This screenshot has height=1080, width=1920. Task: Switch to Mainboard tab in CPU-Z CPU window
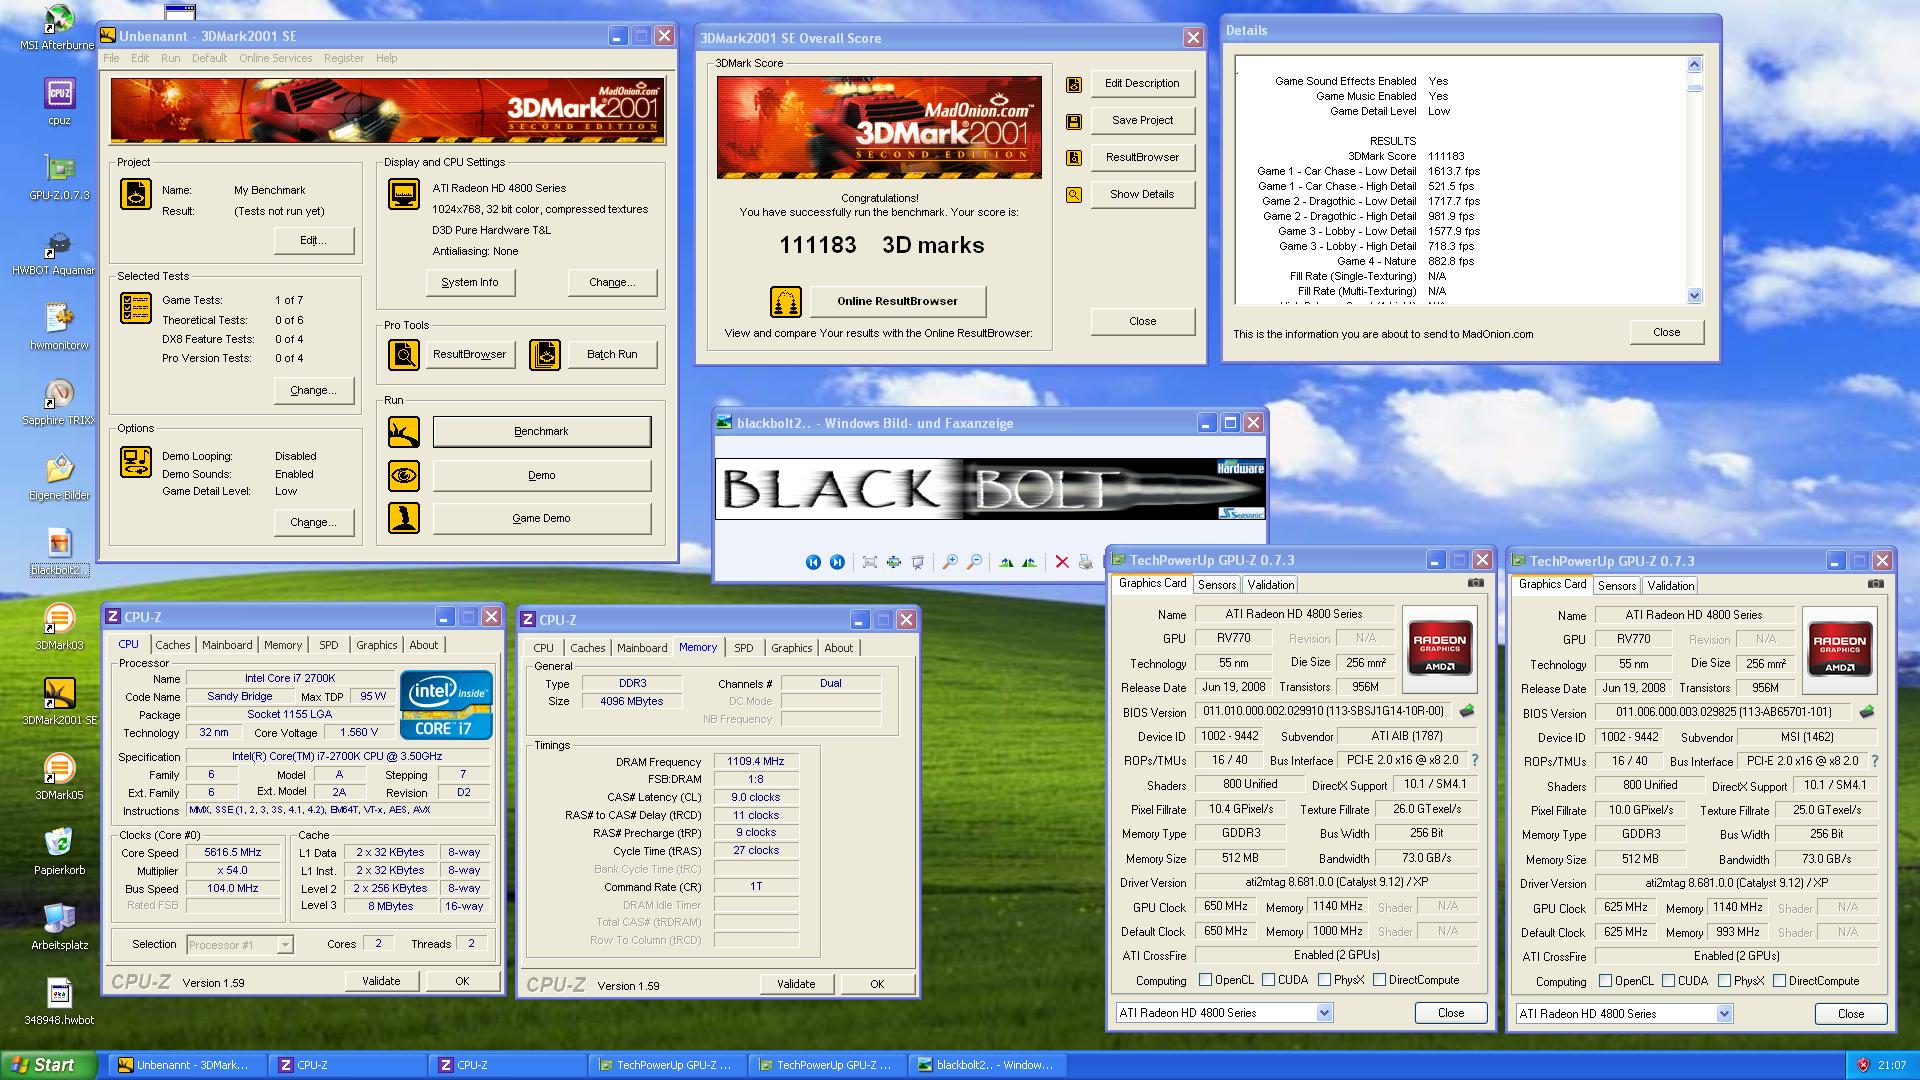[227, 645]
